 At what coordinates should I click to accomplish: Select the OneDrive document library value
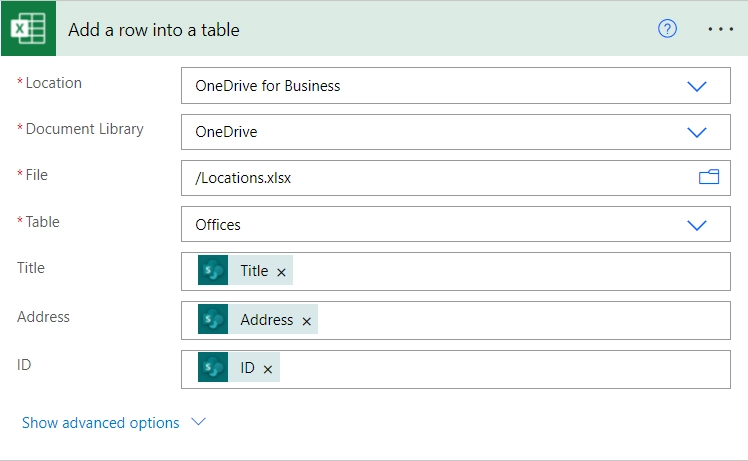click(x=226, y=132)
